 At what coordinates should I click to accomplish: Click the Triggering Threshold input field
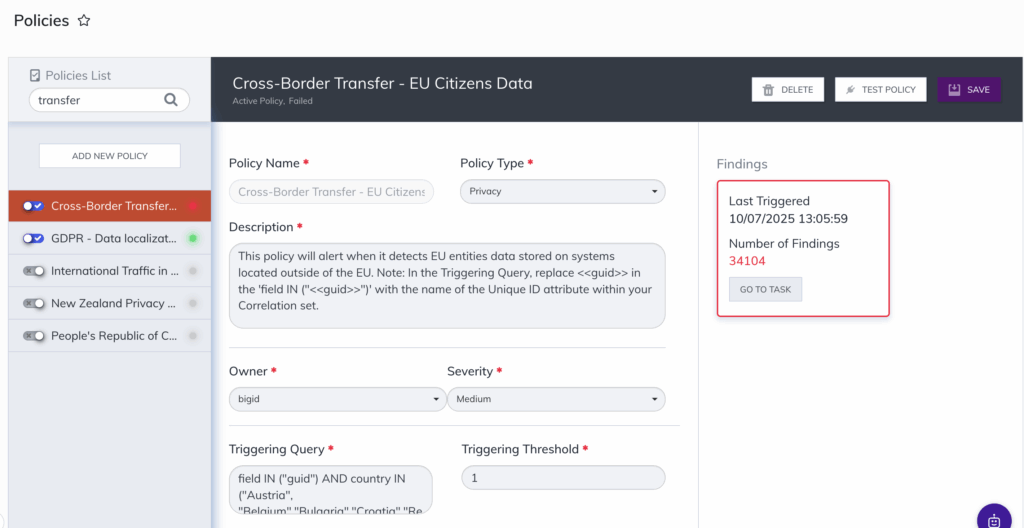[x=563, y=478]
